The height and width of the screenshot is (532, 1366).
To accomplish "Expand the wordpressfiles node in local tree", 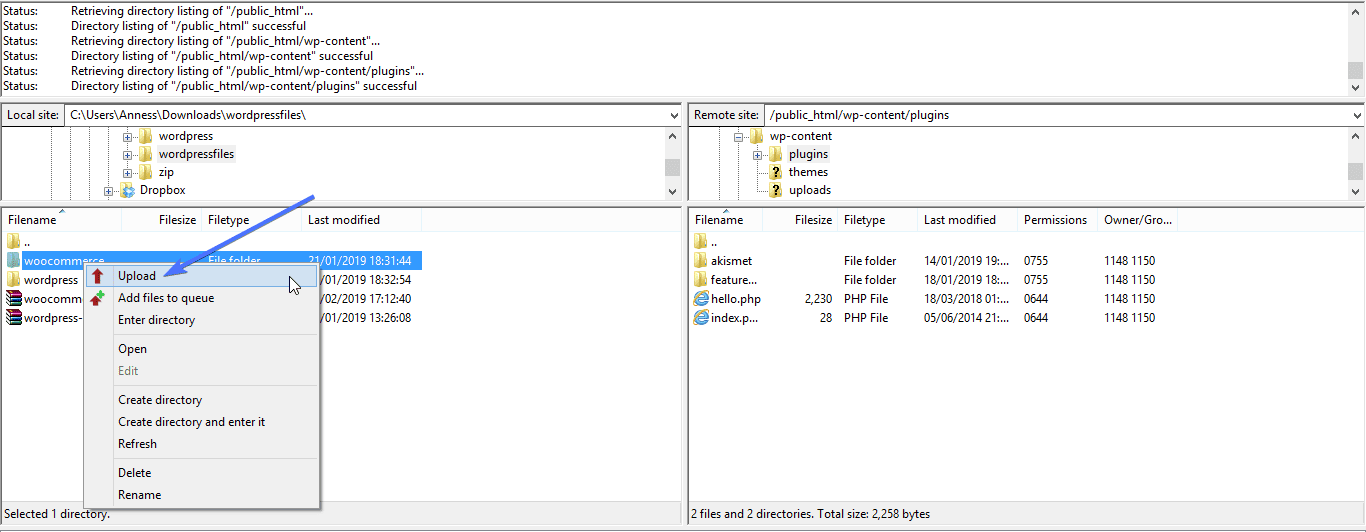I will [128, 155].
